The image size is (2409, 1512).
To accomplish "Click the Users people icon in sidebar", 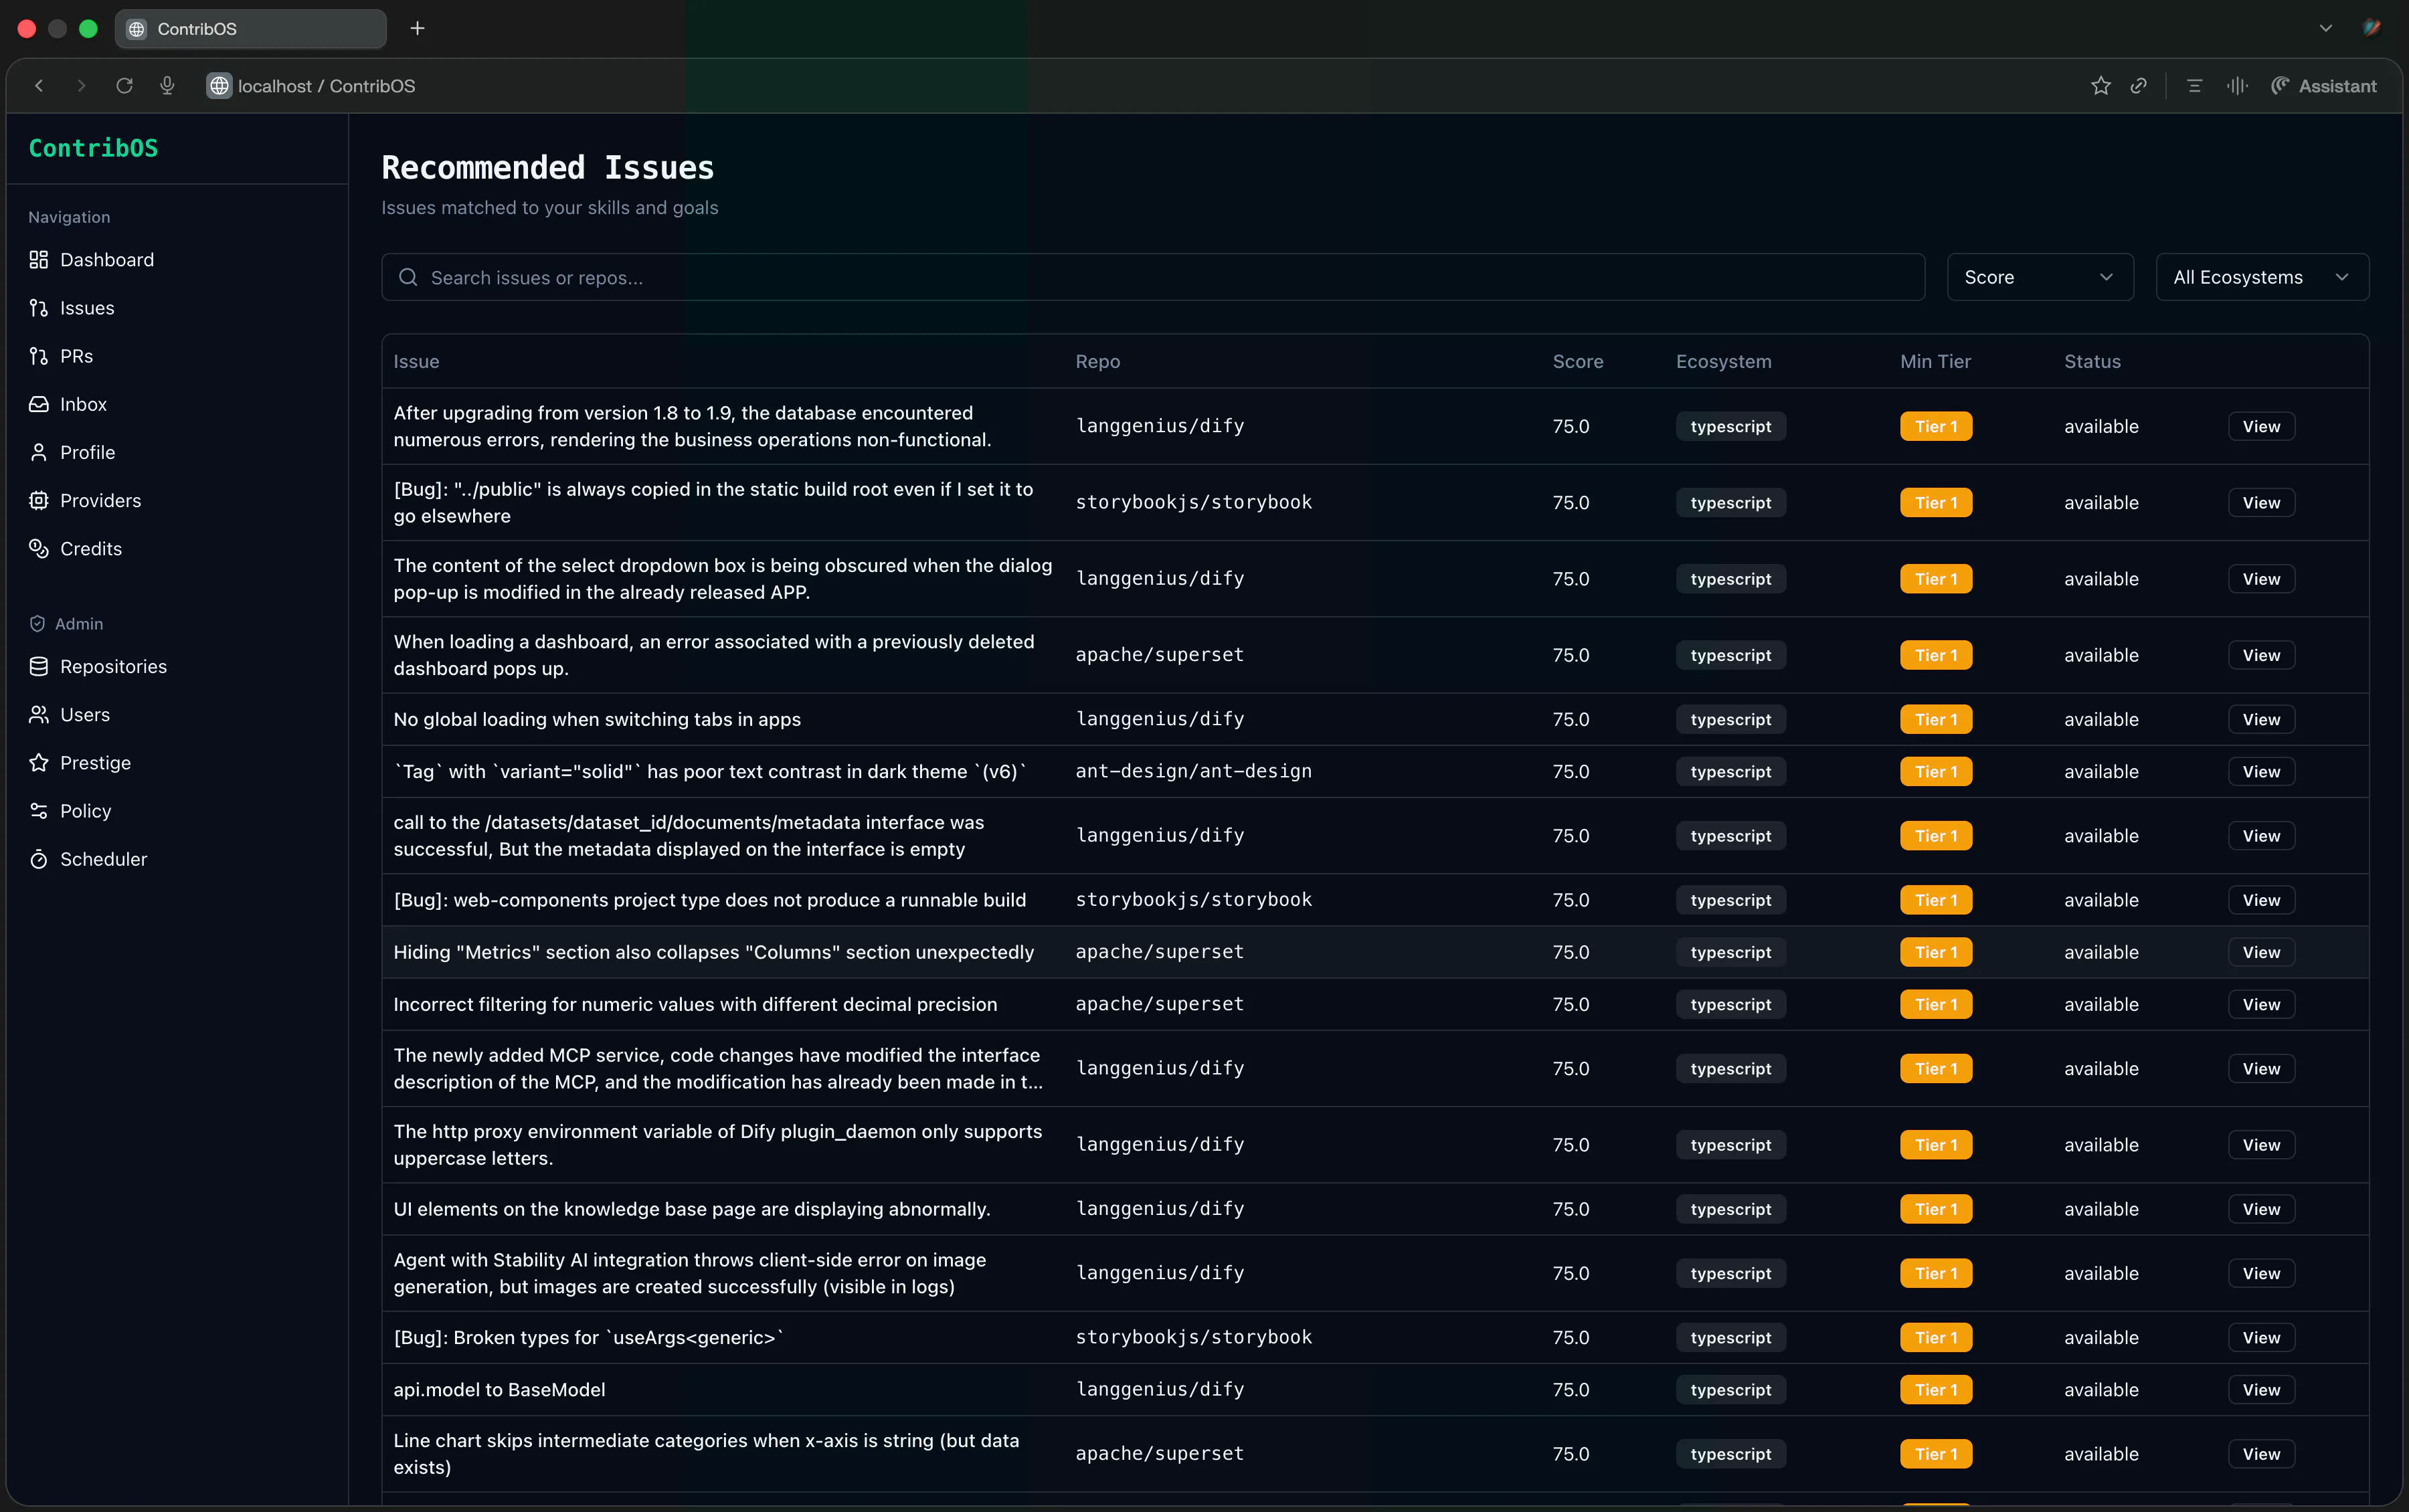I will (39, 714).
